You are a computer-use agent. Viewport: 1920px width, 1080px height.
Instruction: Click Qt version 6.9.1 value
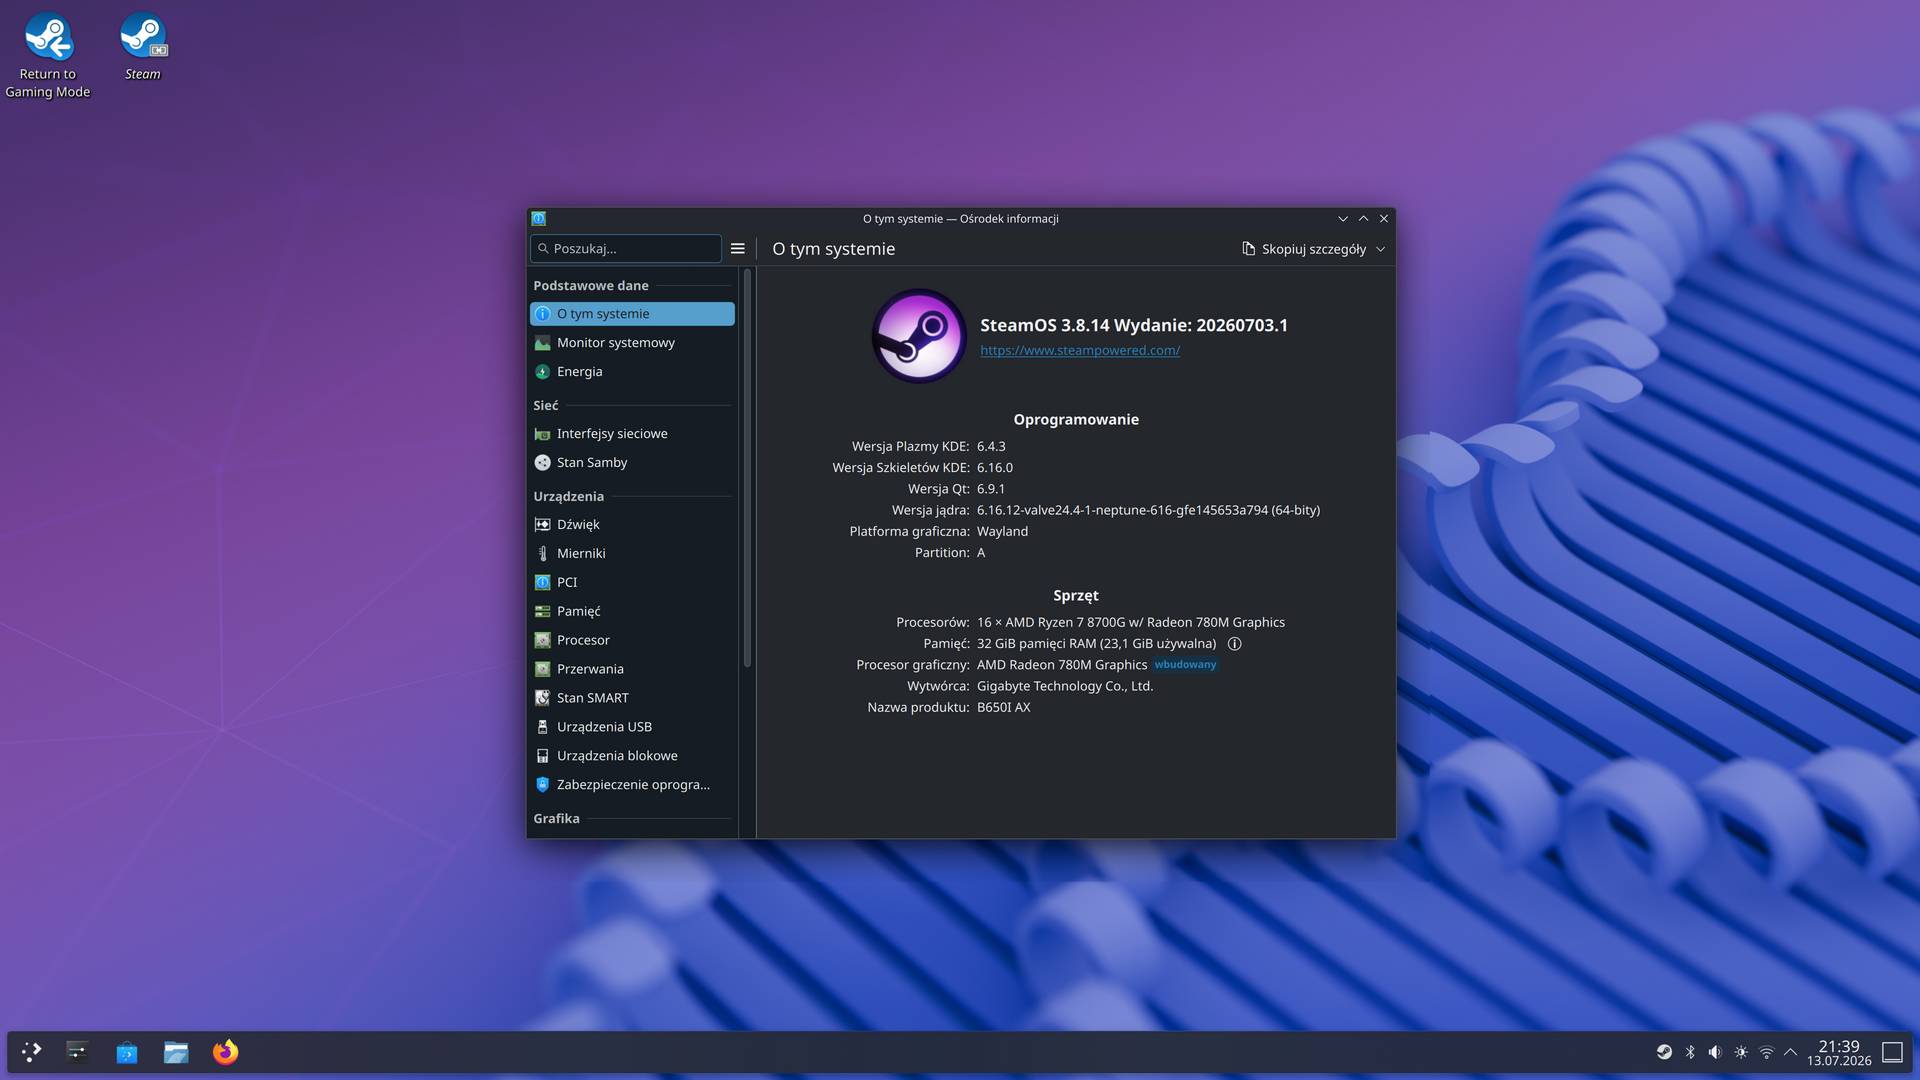pos(991,489)
